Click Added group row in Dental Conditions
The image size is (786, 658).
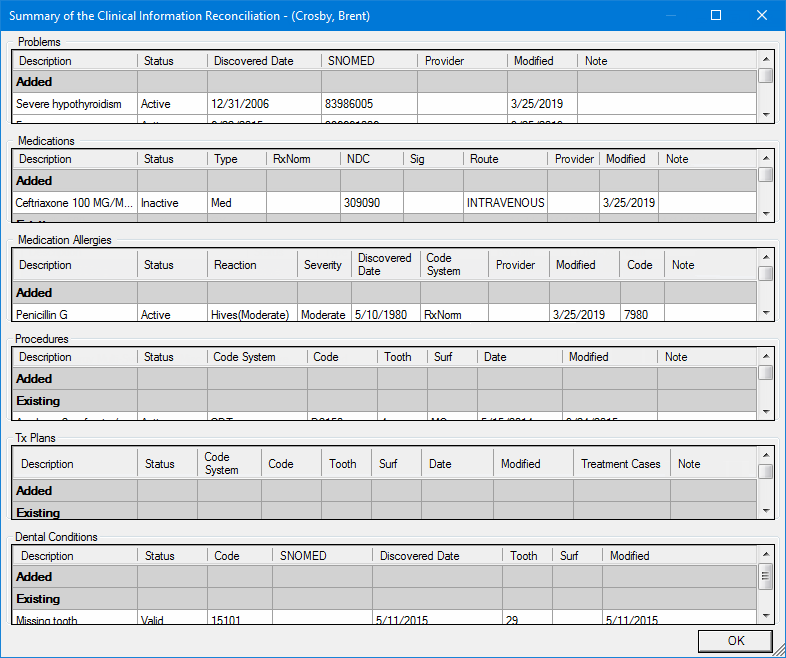pos(384,576)
